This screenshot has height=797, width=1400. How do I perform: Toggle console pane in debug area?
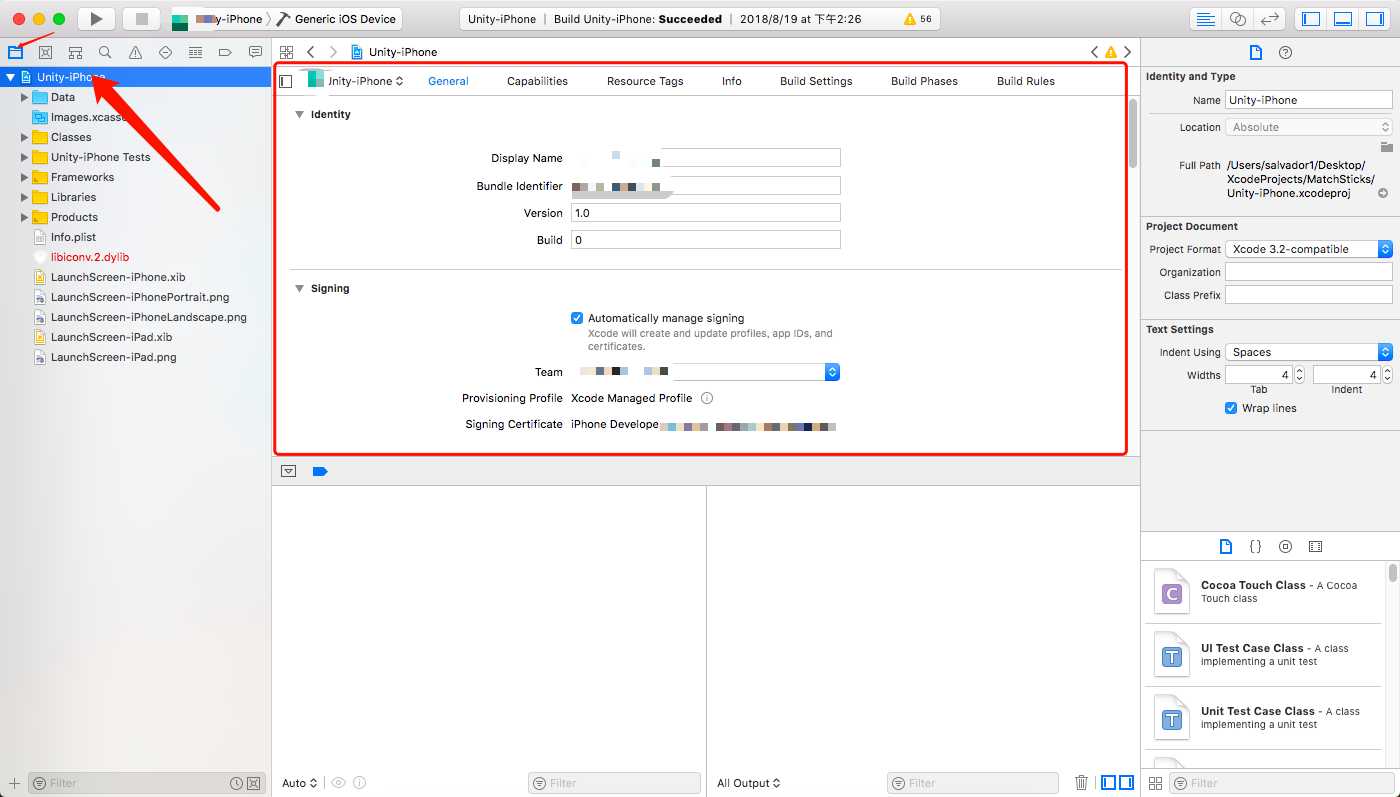(x=1126, y=783)
